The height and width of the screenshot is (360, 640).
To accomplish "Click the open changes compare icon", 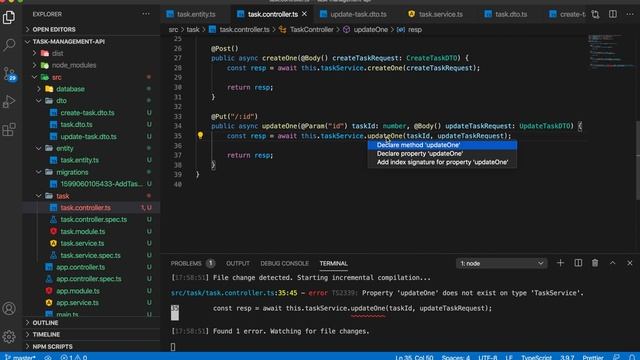I will point(595,14).
